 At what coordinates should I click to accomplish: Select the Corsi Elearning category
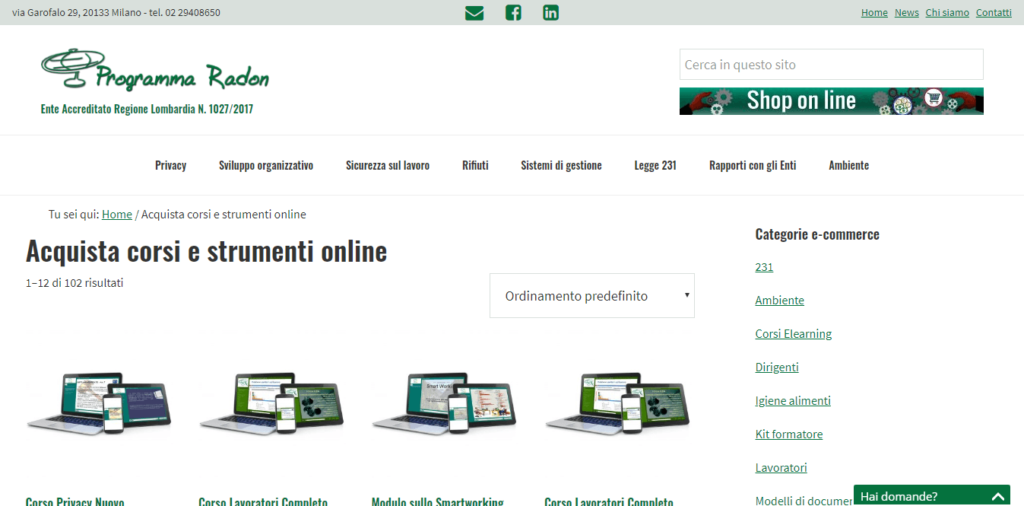[x=793, y=334]
